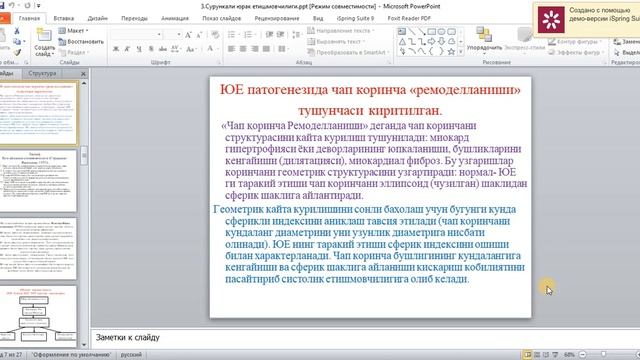Click the bulleted list icon
Viewport: 640px width, 360px height.
point(232,35)
